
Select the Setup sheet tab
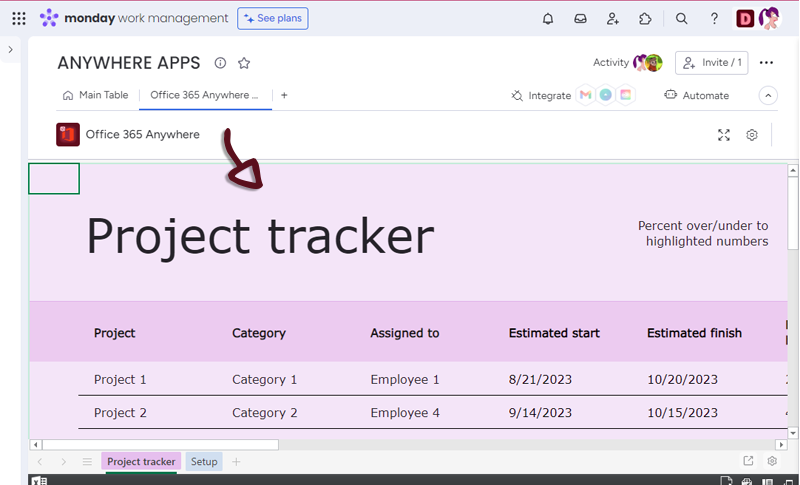point(204,461)
